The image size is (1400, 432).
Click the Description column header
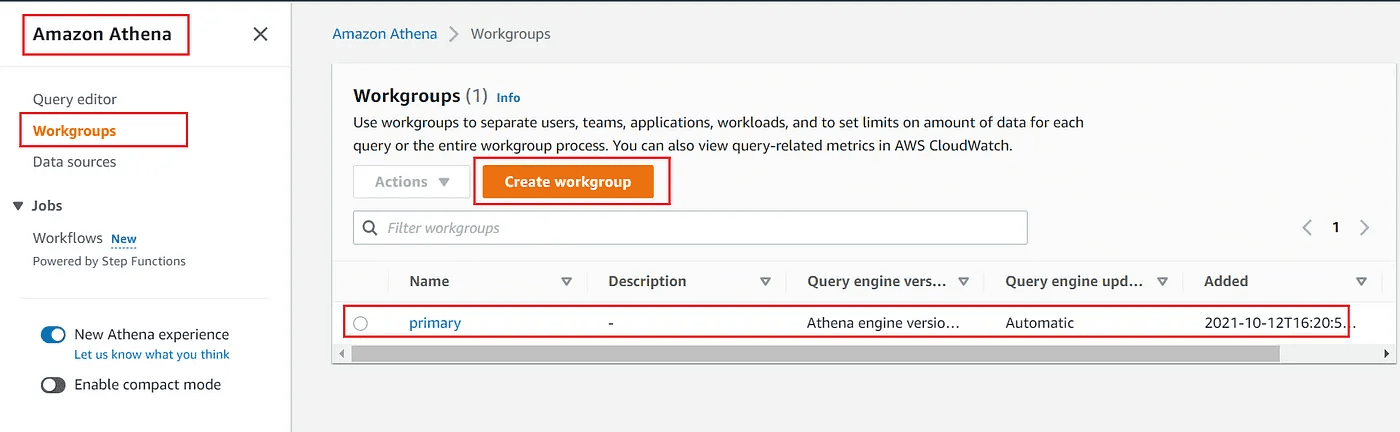(648, 281)
